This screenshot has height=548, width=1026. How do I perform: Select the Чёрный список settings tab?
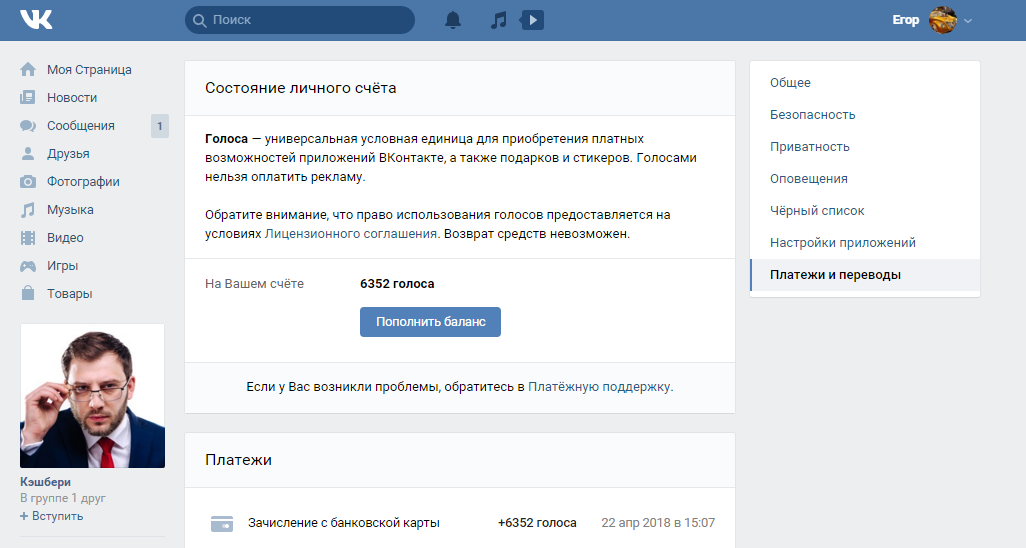[865, 211]
